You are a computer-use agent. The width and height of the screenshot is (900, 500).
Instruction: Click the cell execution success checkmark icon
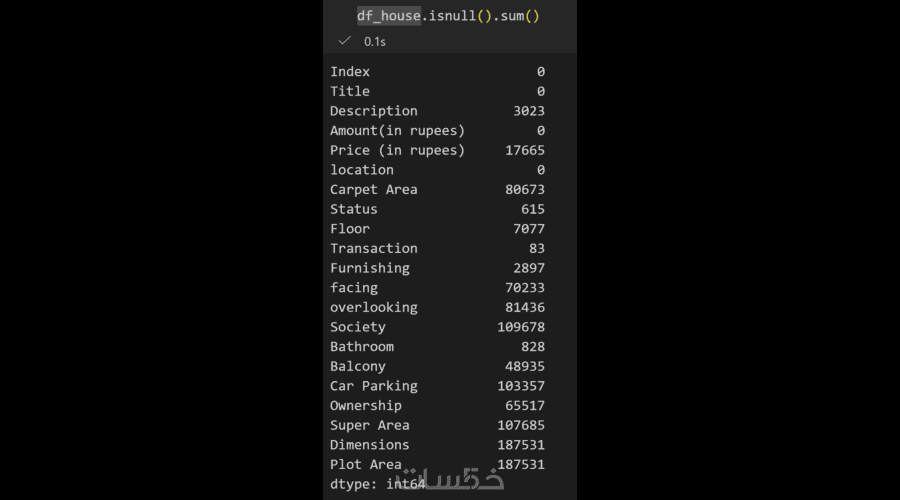tap(344, 41)
